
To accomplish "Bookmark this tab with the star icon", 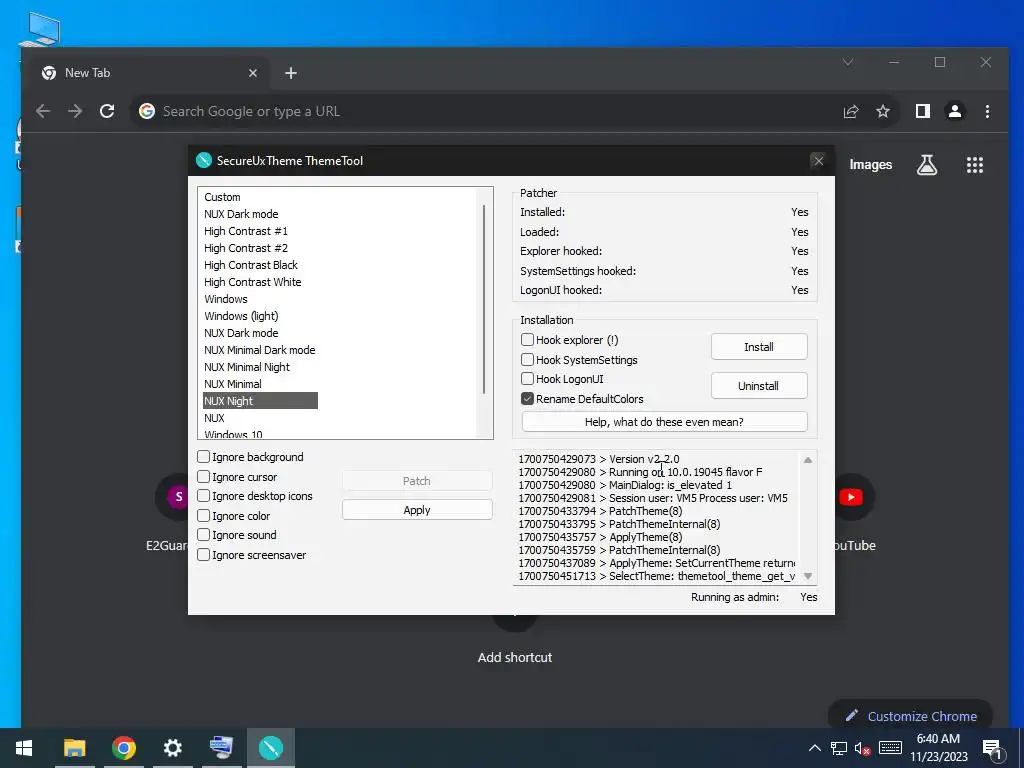I will click(x=883, y=112).
